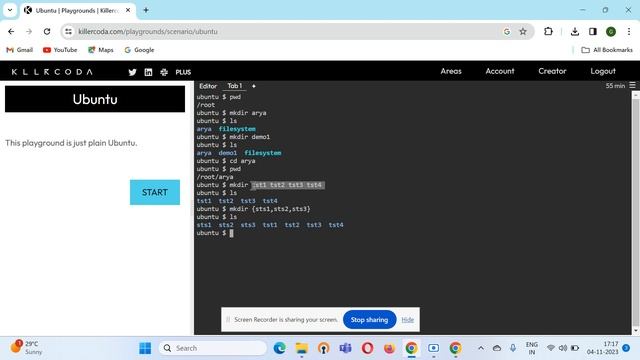Click the Google icon in the address bar
Image resolution: width=640 pixels, height=360 pixels.
[x=507, y=31]
